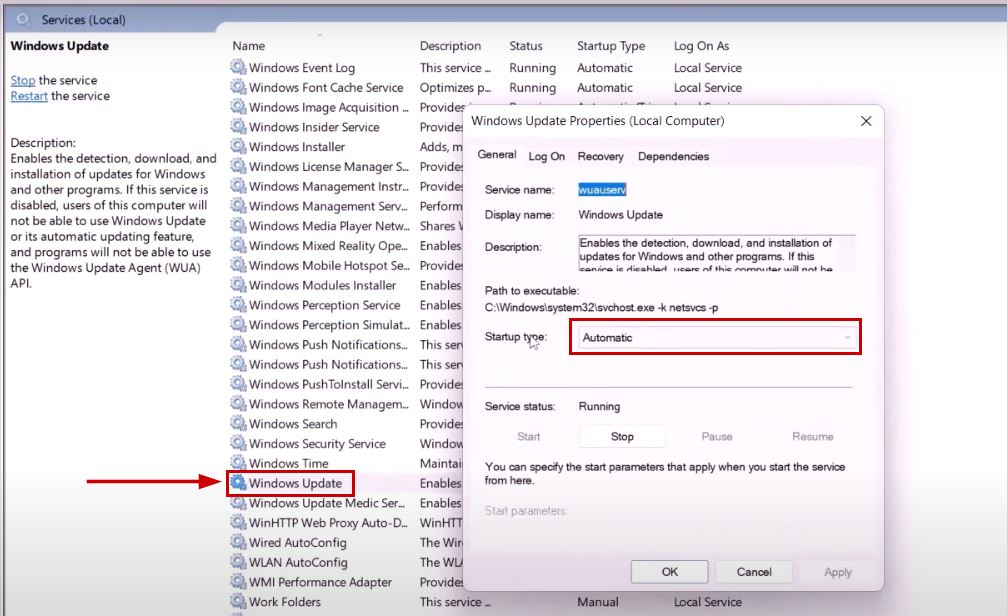Click the gear icon beside Work Folders
1007x616 pixels.
click(238, 601)
